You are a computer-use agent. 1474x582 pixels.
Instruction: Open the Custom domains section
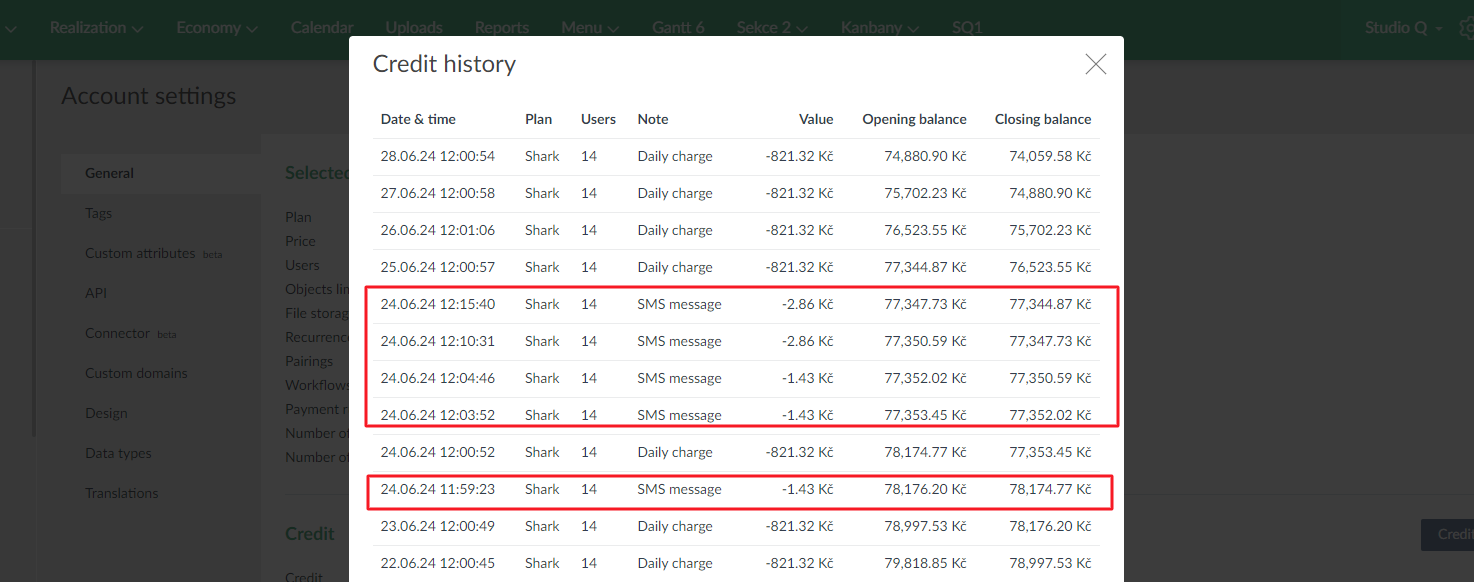click(136, 373)
